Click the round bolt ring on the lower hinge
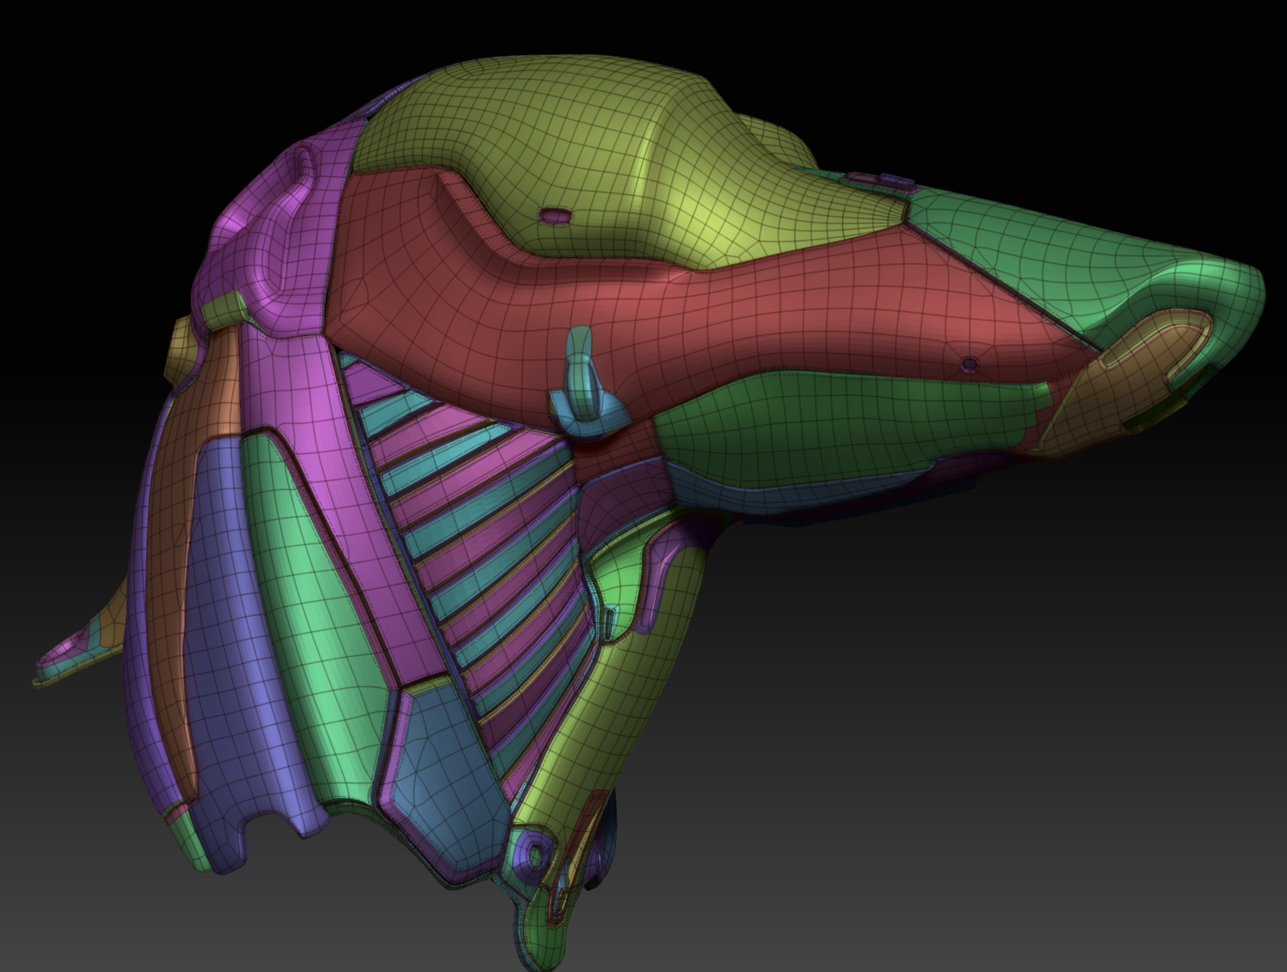Viewport: 1287px width, 972px height. click(535, 854)
